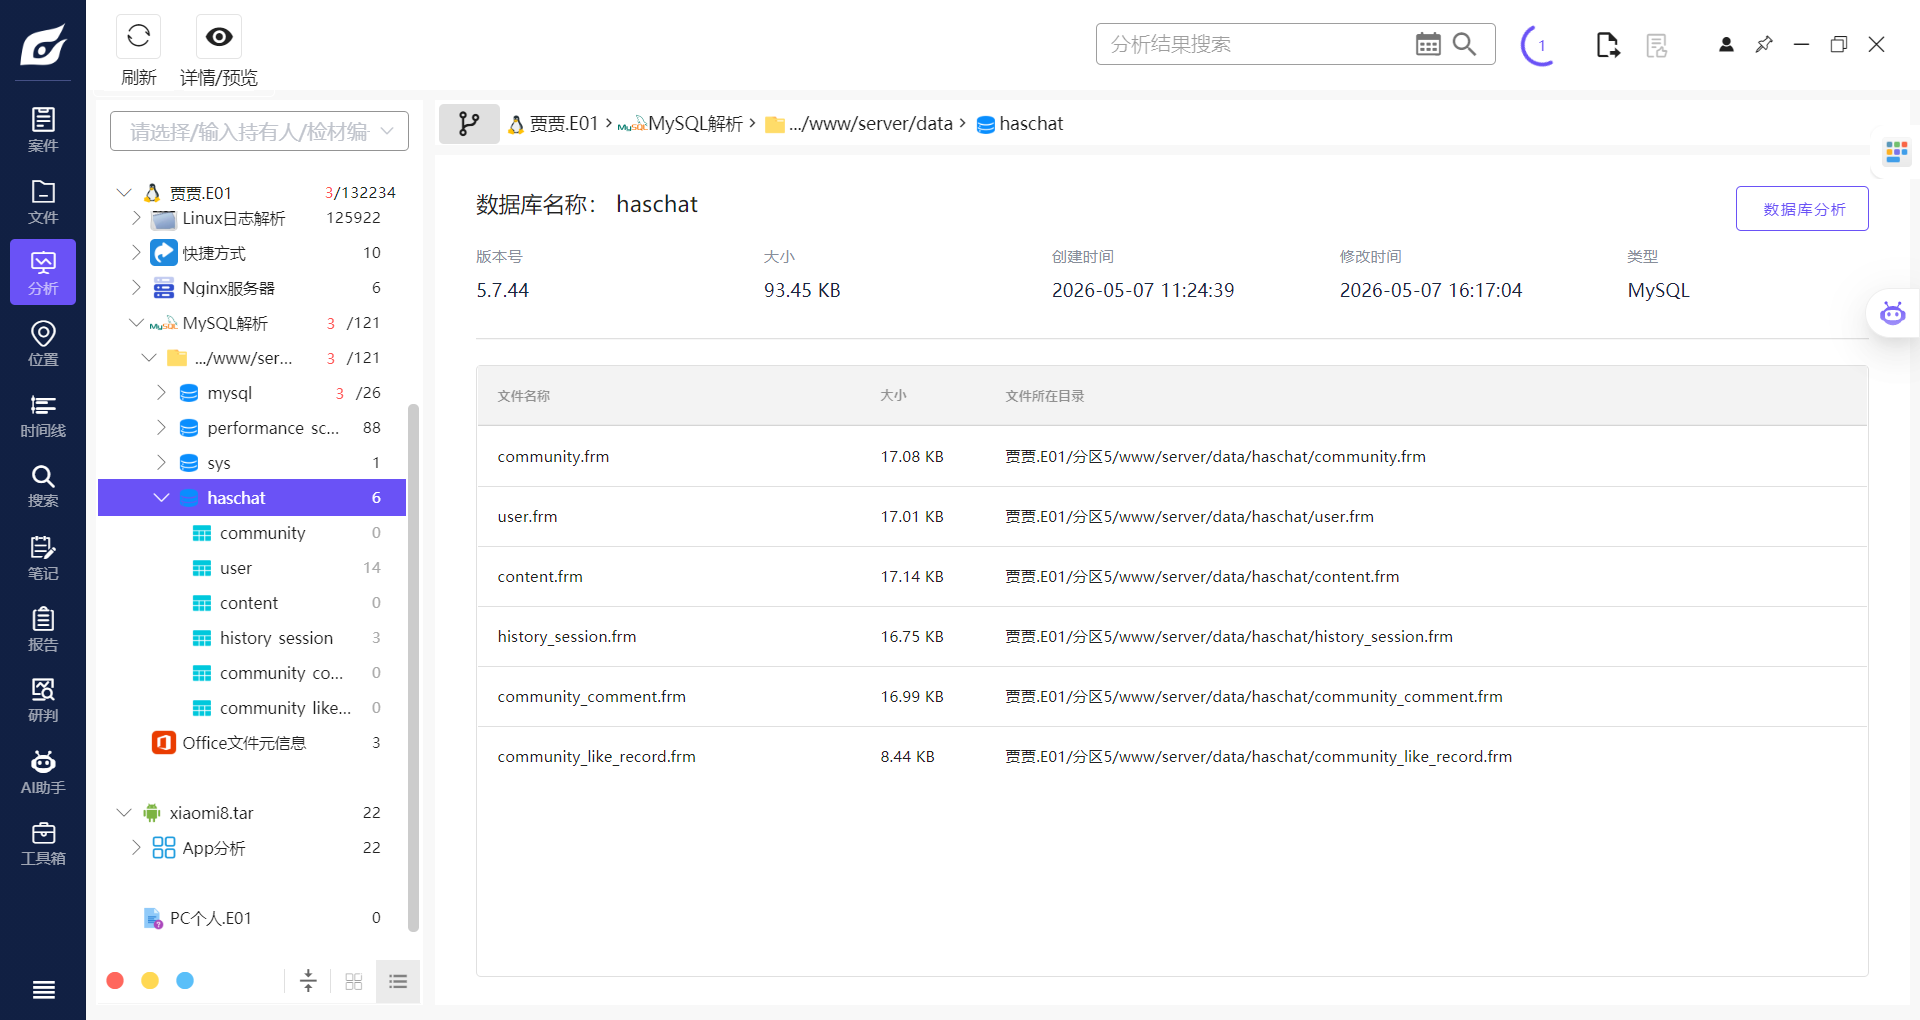
Task: Select the content table in tree
Action: [252, 603]
